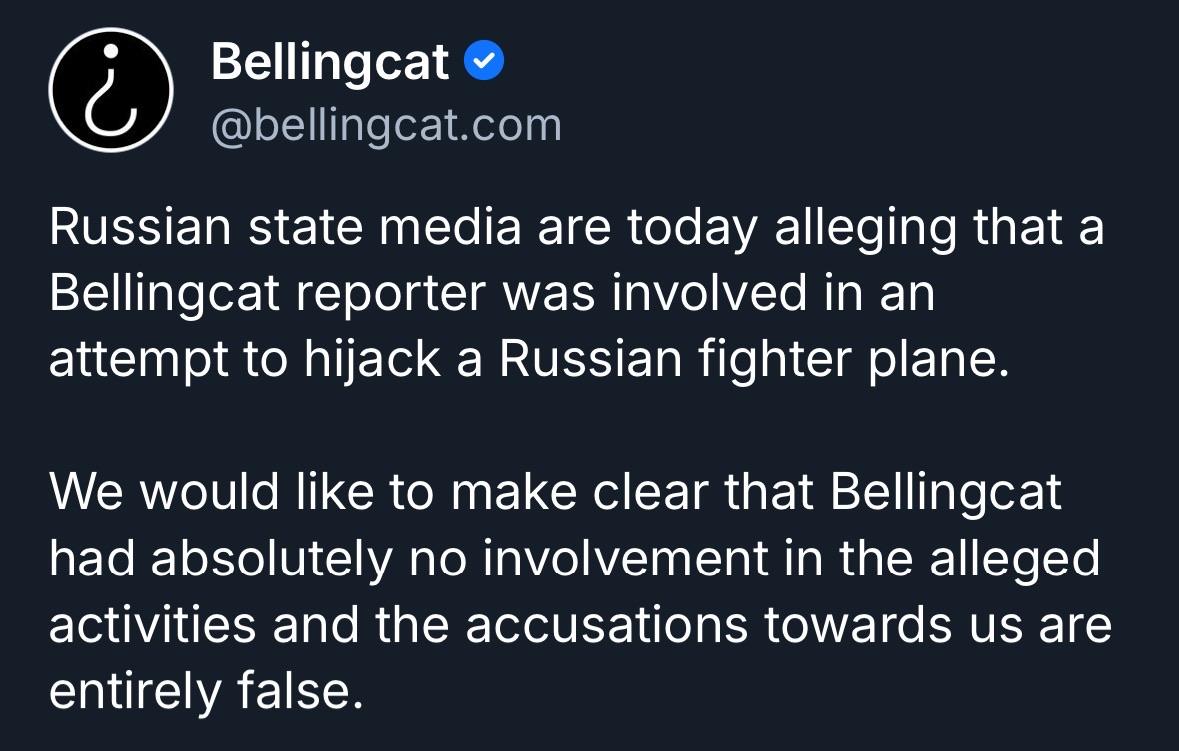
Task: Click the word "accusations" in the post
Action: (606, 626)
